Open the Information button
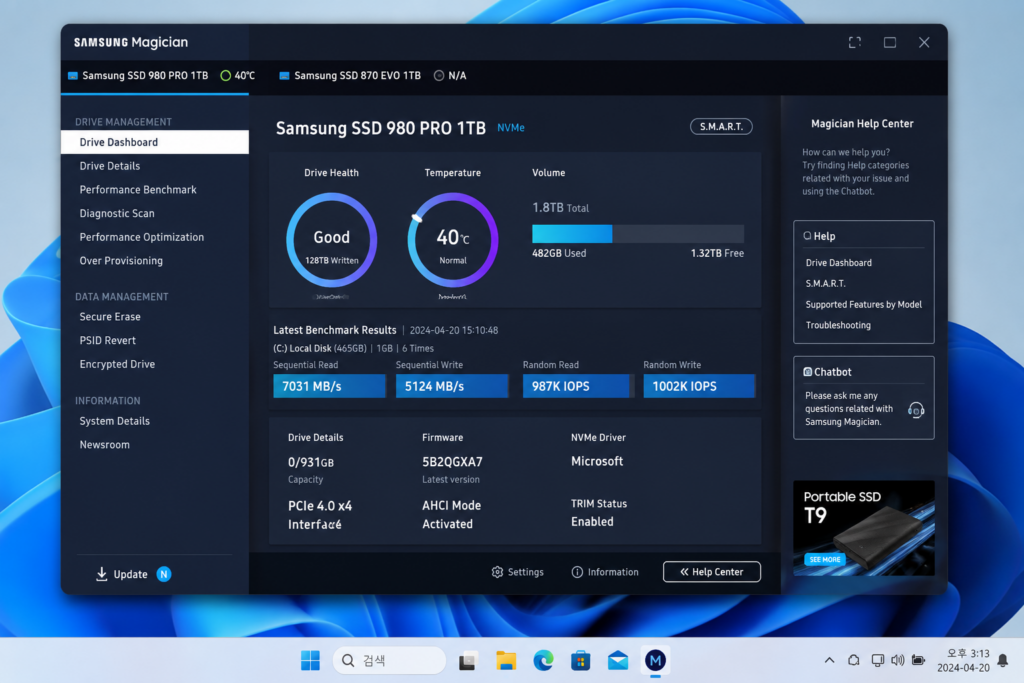The width and height of the screenshot is (1024, 683). [x=605, y=572]
